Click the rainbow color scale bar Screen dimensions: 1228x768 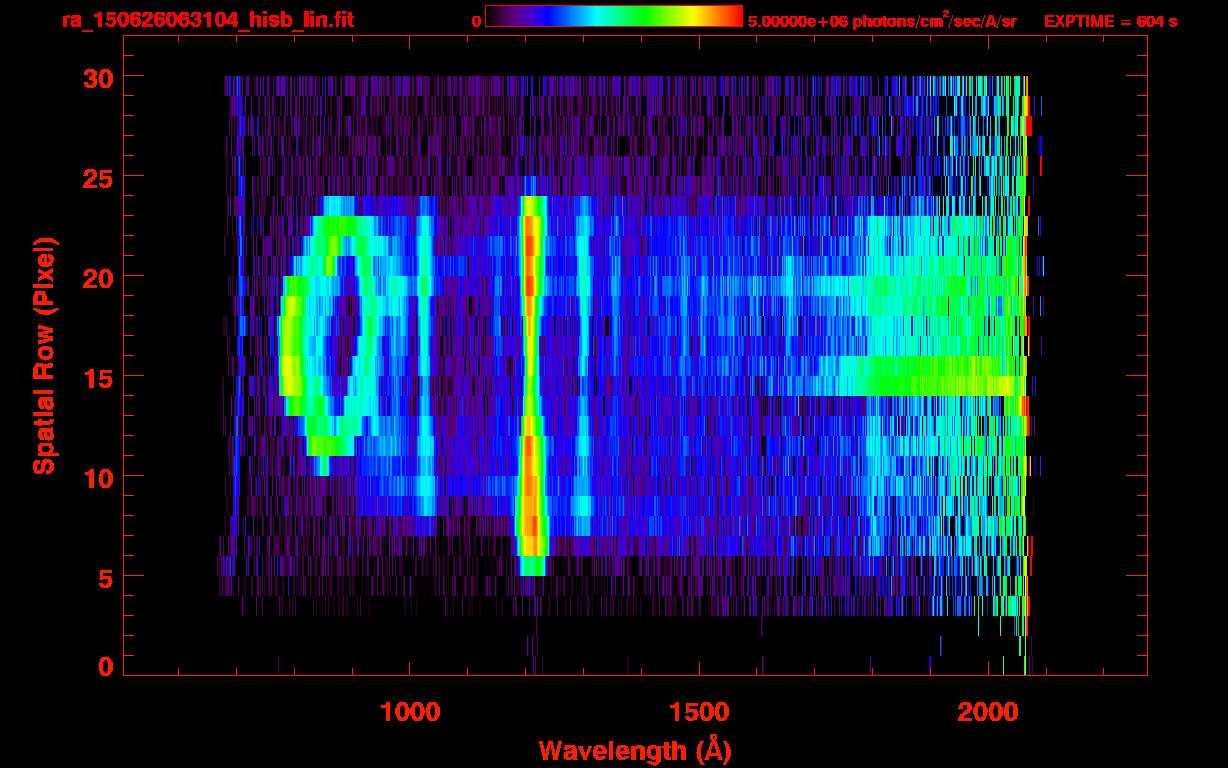613,16
